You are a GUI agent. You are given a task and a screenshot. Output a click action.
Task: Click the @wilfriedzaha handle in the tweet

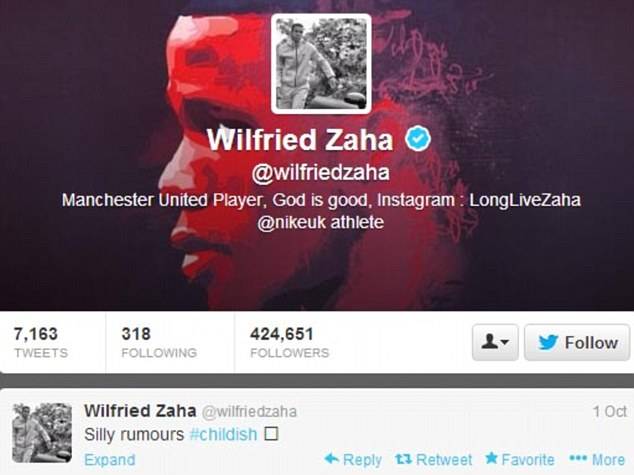click(x=249, y=412)
